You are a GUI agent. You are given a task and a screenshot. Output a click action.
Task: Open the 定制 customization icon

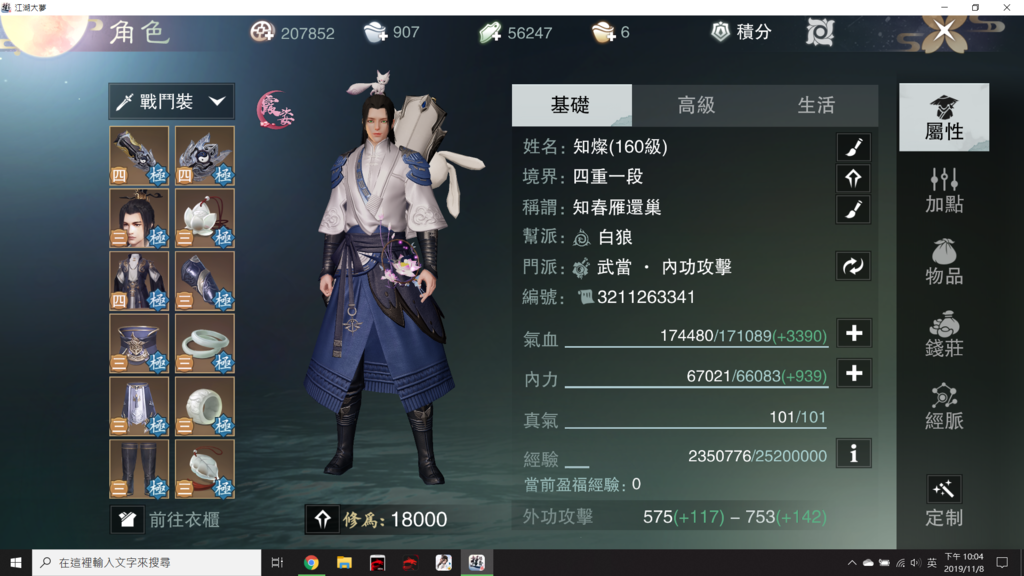pyautogui.click(x=944, y=501)
